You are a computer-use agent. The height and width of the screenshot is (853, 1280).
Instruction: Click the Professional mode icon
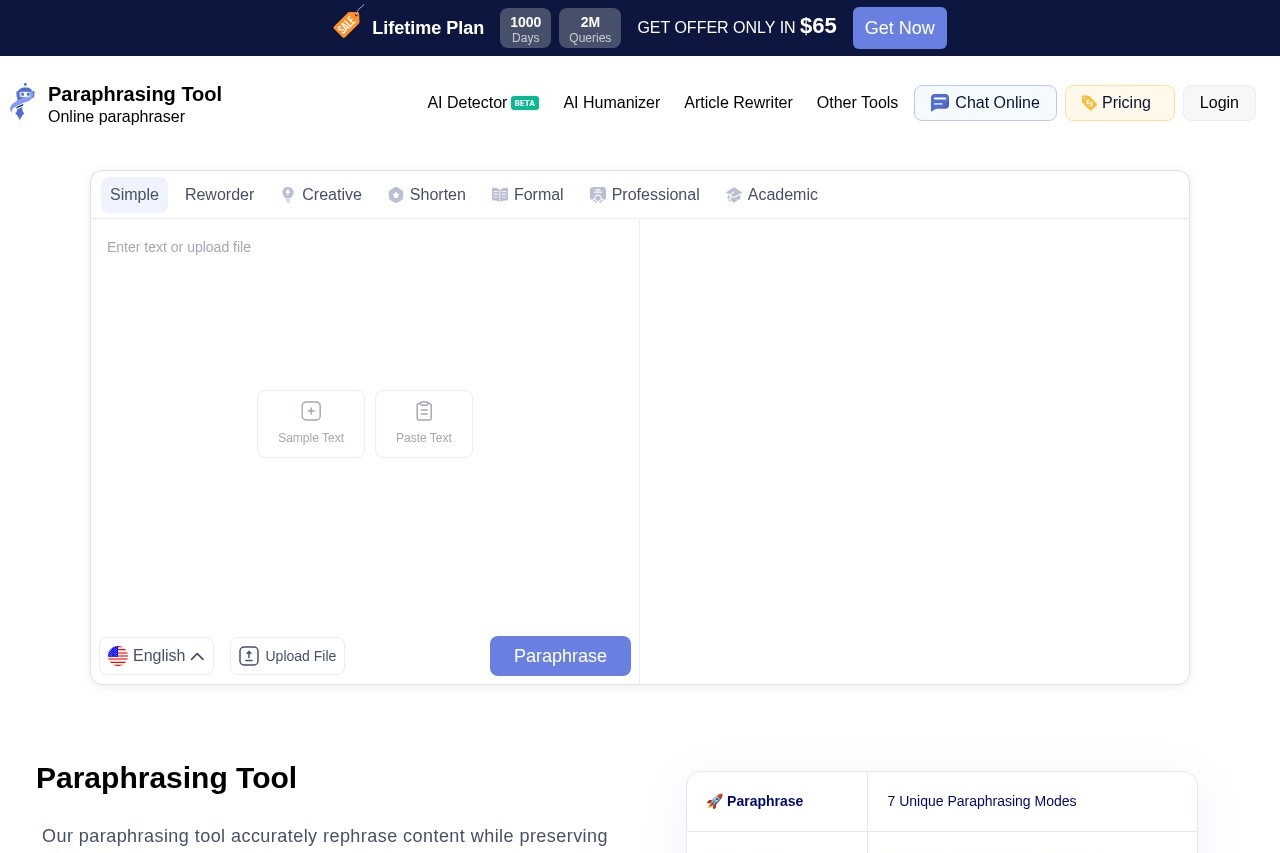click(598, 195)
